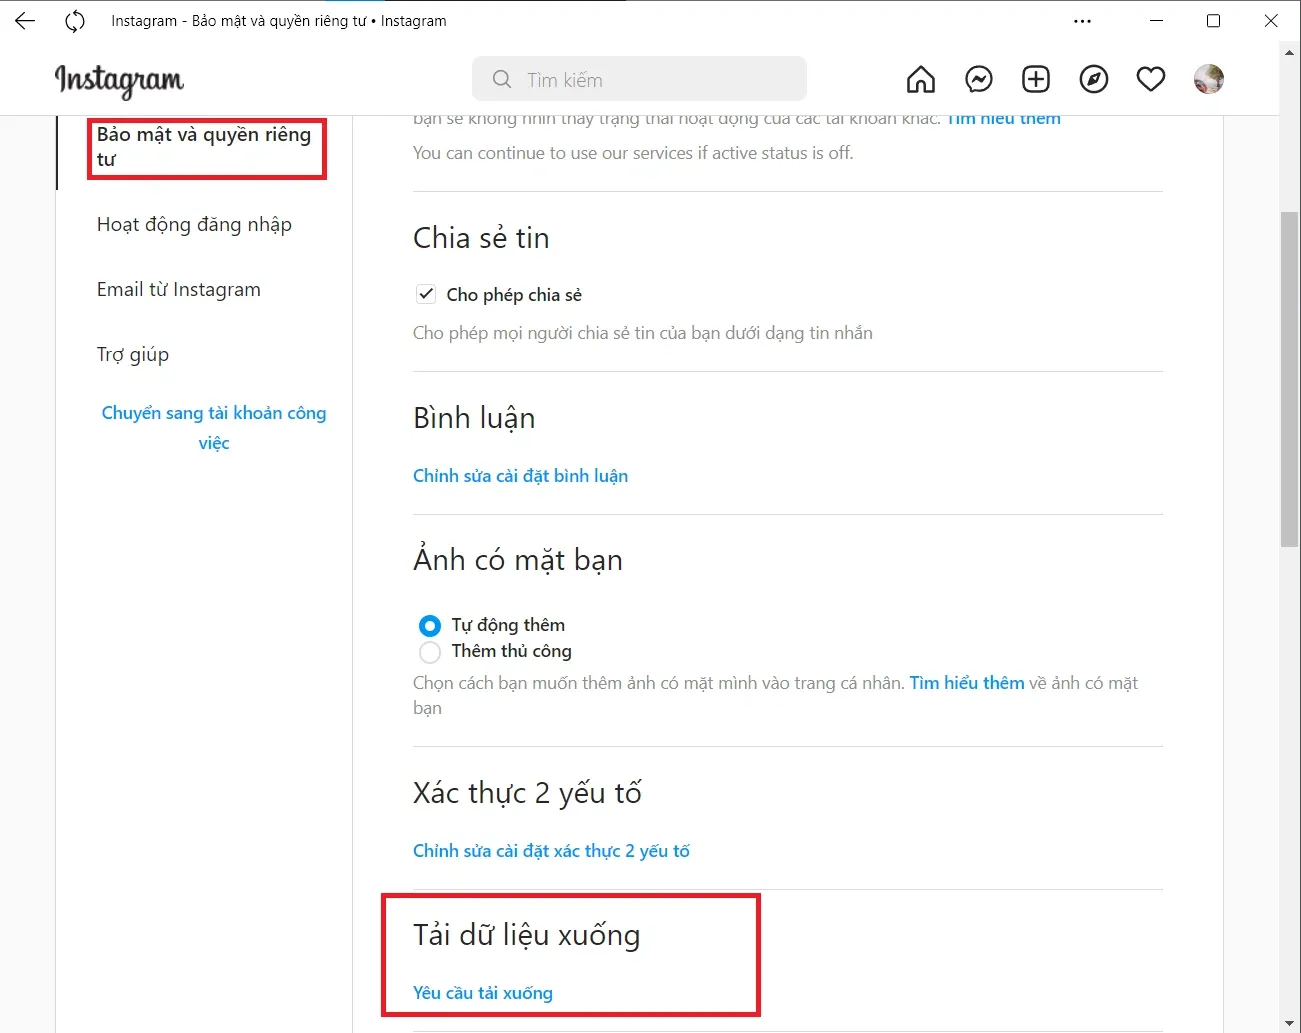Select the Thêm thủ công radio option
The height and width of the screenshot is (1033, 1301).
point(430,652)
